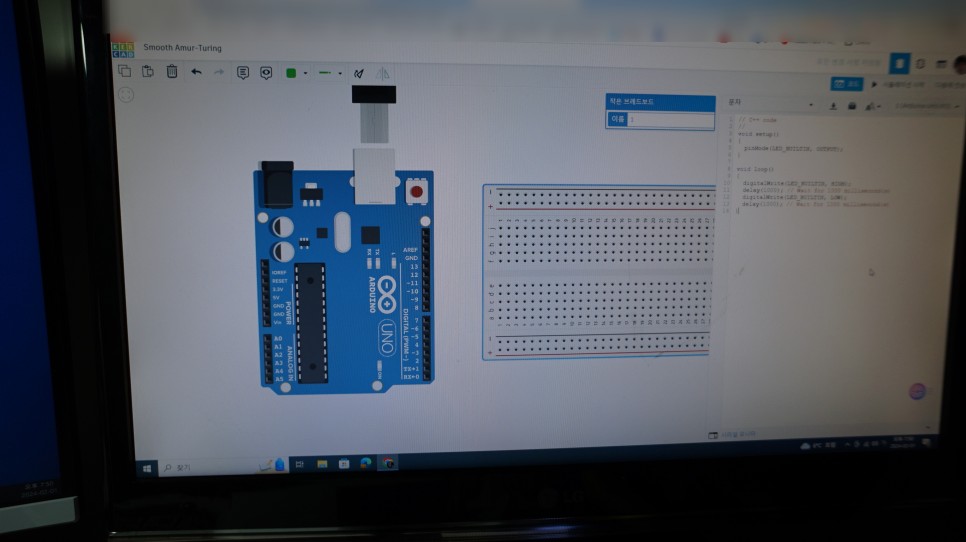Open Microsoft Store from taskbar
Image resolution: width=966 pixels, height=542 pixels.
coord(344,463)
